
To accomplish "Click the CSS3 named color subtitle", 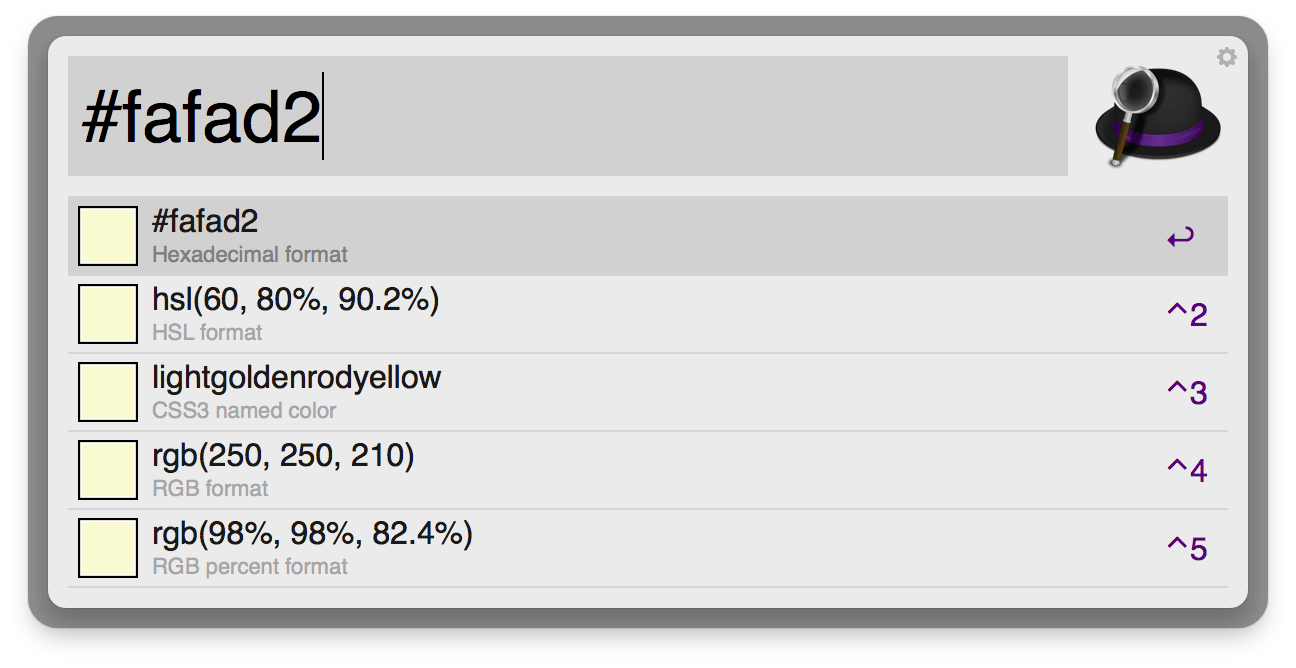I will 244,411.
